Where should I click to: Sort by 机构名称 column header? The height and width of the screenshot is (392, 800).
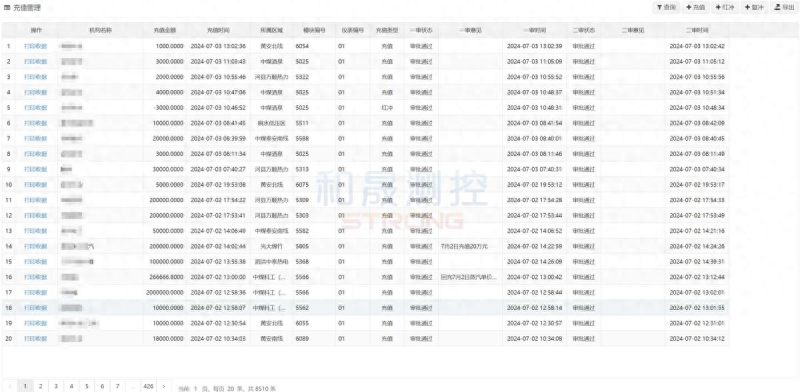pos(101,30)
